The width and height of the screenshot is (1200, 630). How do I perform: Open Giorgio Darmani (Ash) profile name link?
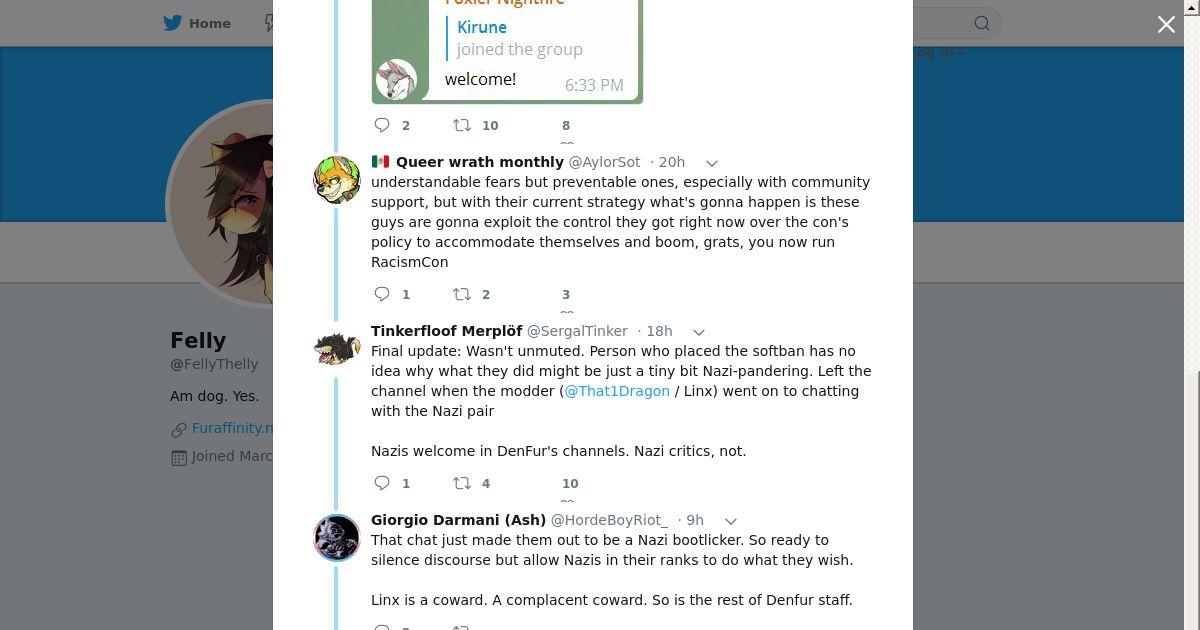pyautogui.click(x=458, y=520)
